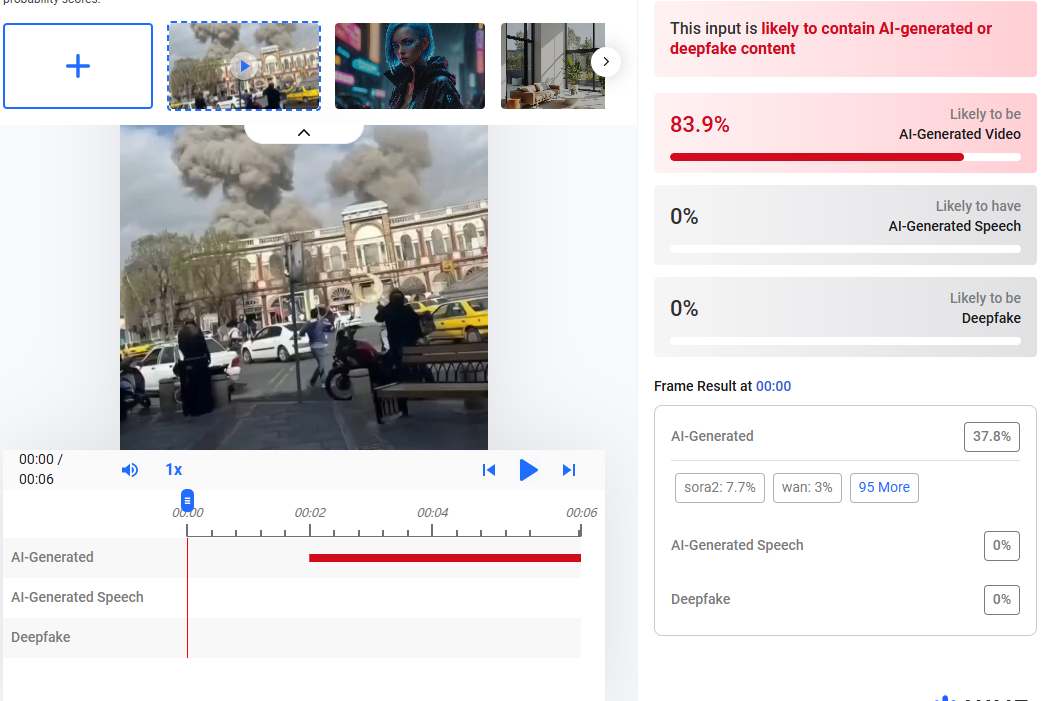Select the living room interior sample thumbnail
The width and height of the screenshot is (1044, 701).
point(553,66)
